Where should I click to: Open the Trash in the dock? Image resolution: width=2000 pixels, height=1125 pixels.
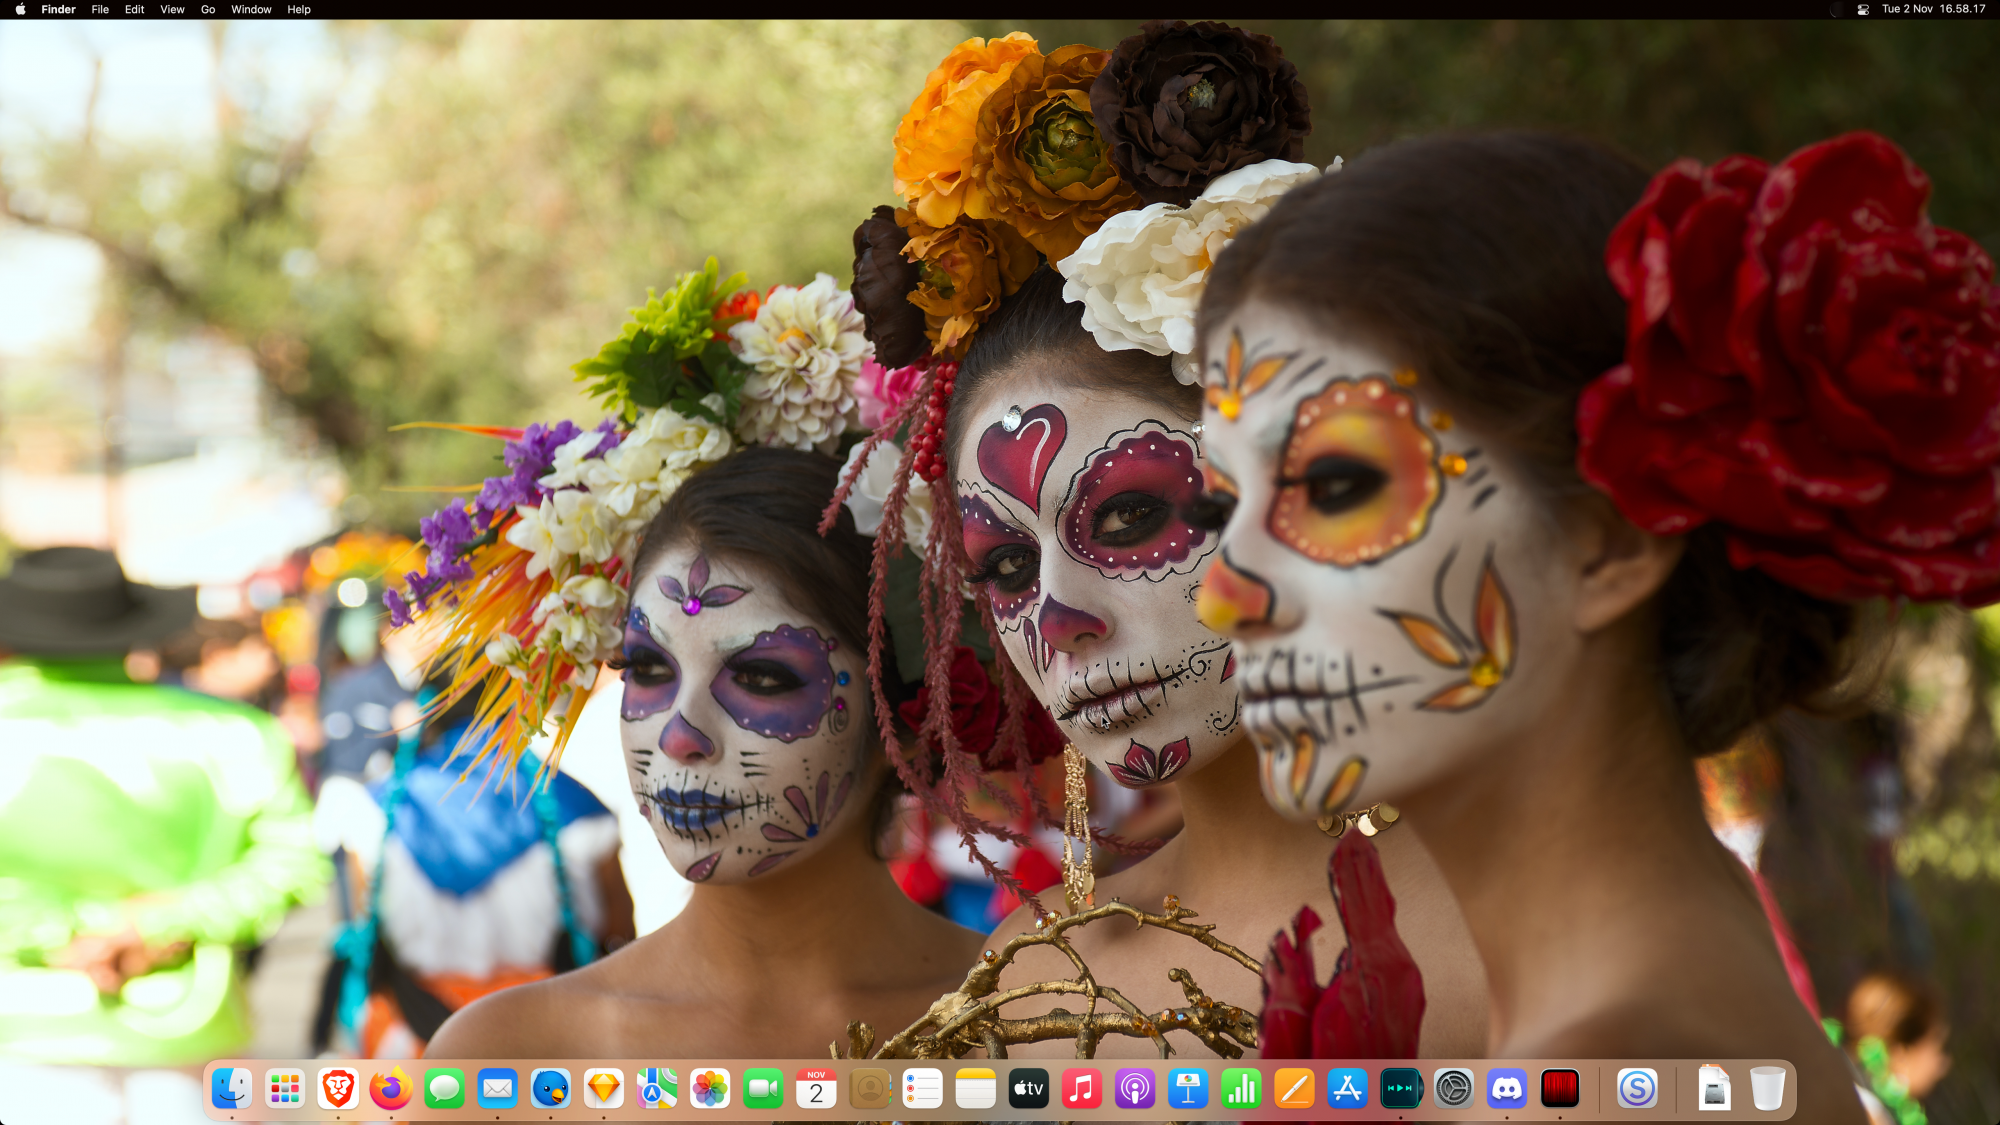click(x=1767, y=1088)
